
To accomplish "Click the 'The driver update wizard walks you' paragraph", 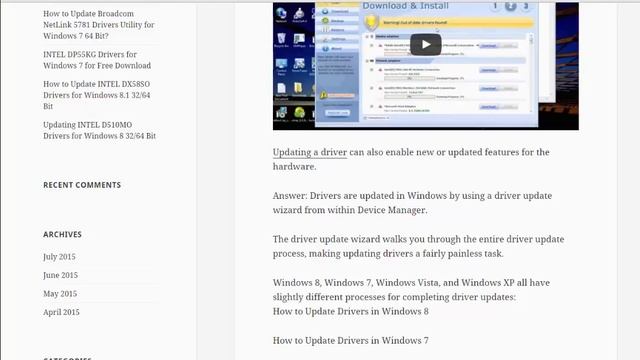I will coord(418,246).
